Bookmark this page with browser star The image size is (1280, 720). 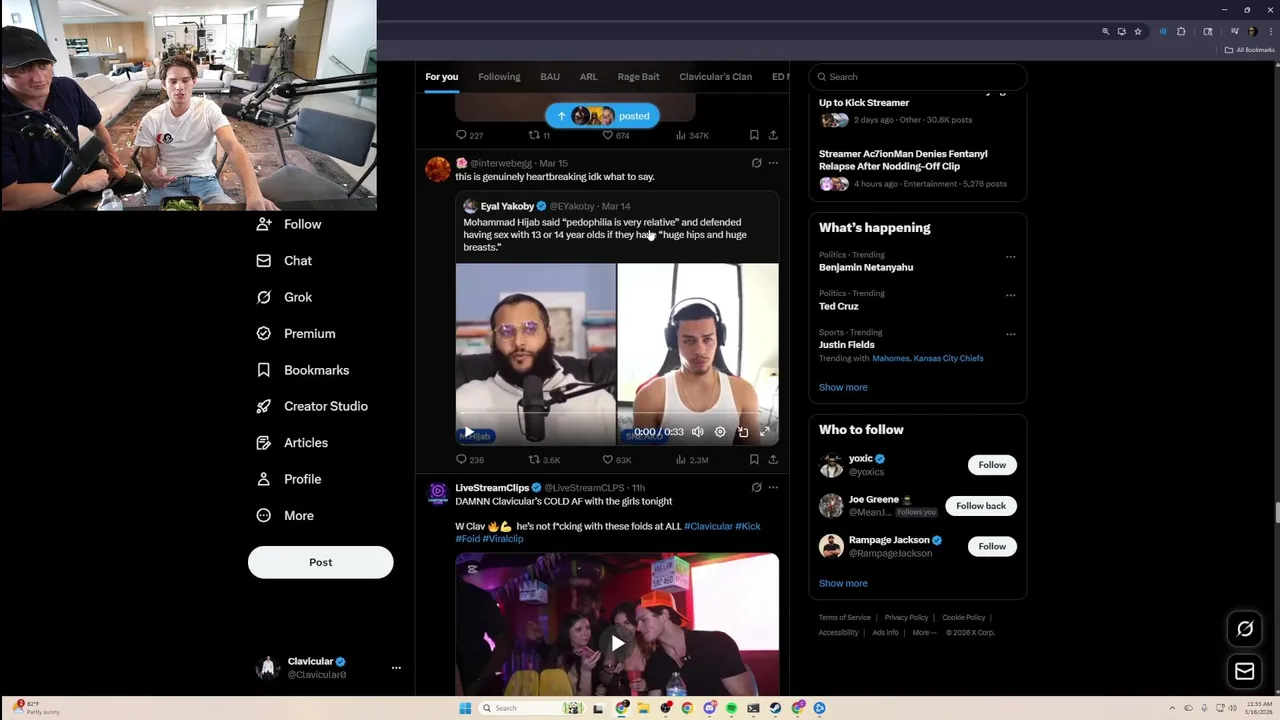click(x=1138, y=32)
